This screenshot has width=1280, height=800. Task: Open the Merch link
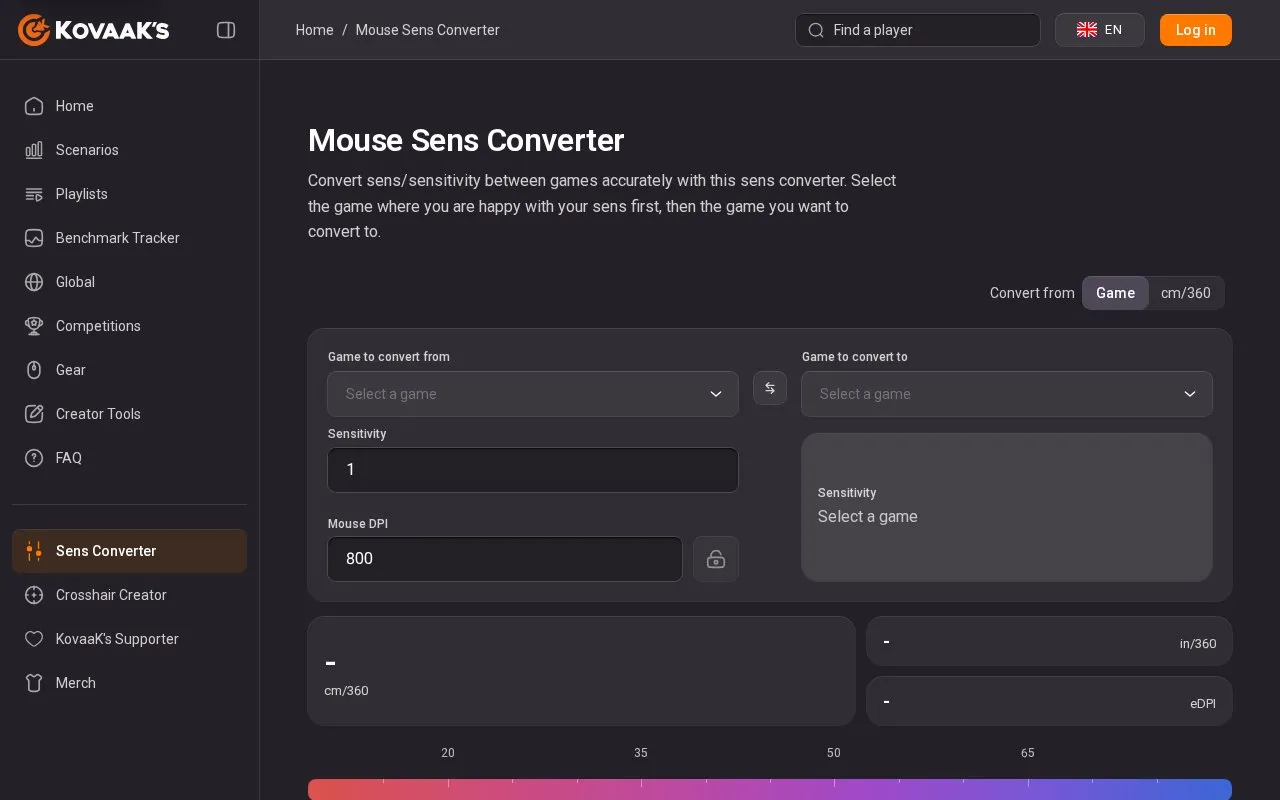point(129,683)
